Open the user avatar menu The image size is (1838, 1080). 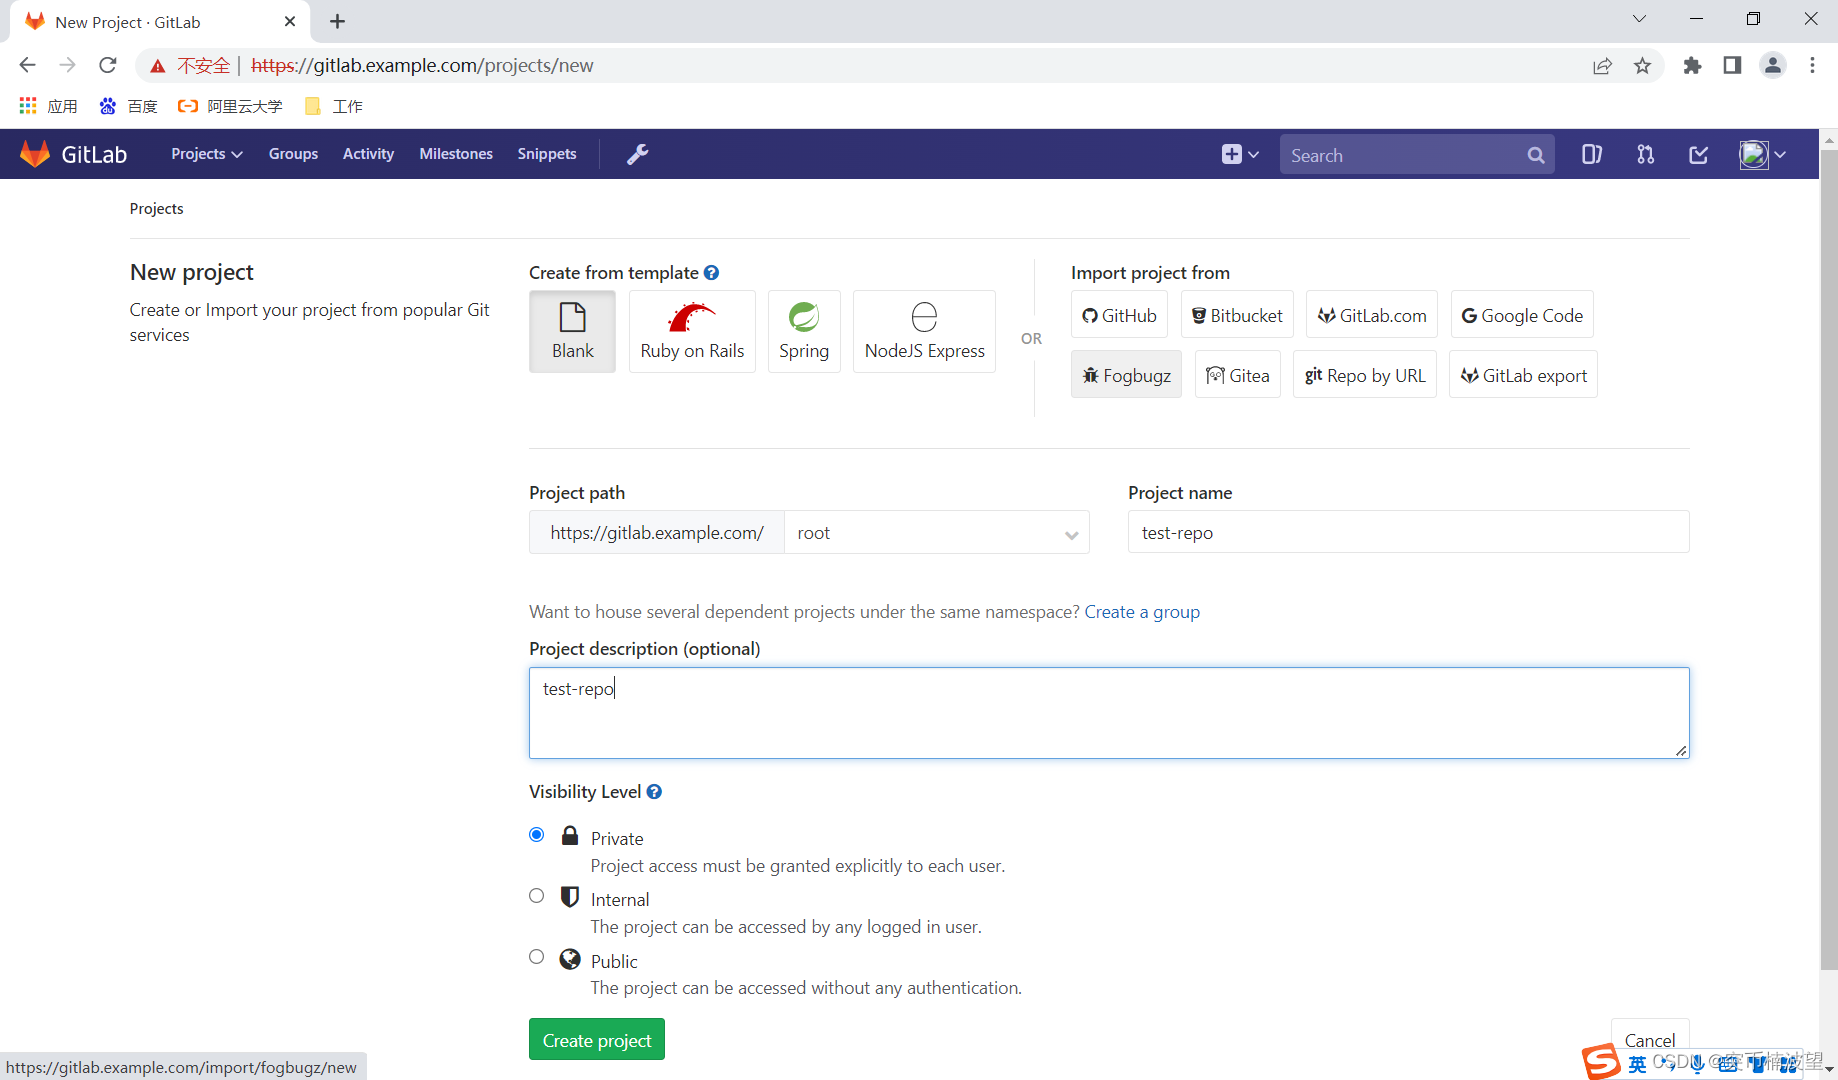(1762, 154)
